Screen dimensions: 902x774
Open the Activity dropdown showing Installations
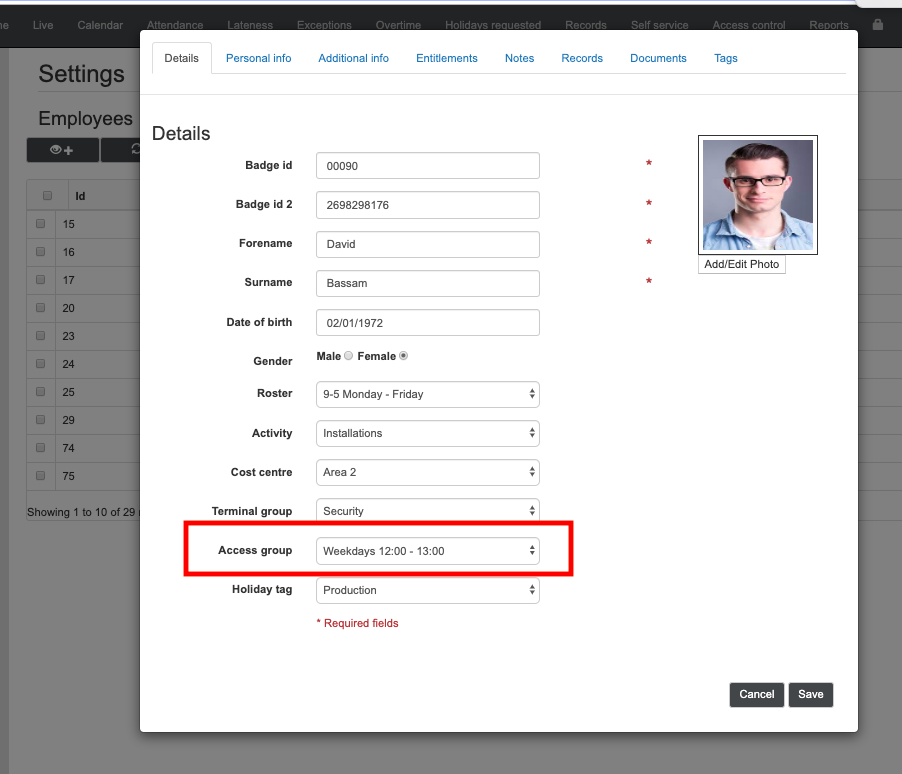pos(427,433)
